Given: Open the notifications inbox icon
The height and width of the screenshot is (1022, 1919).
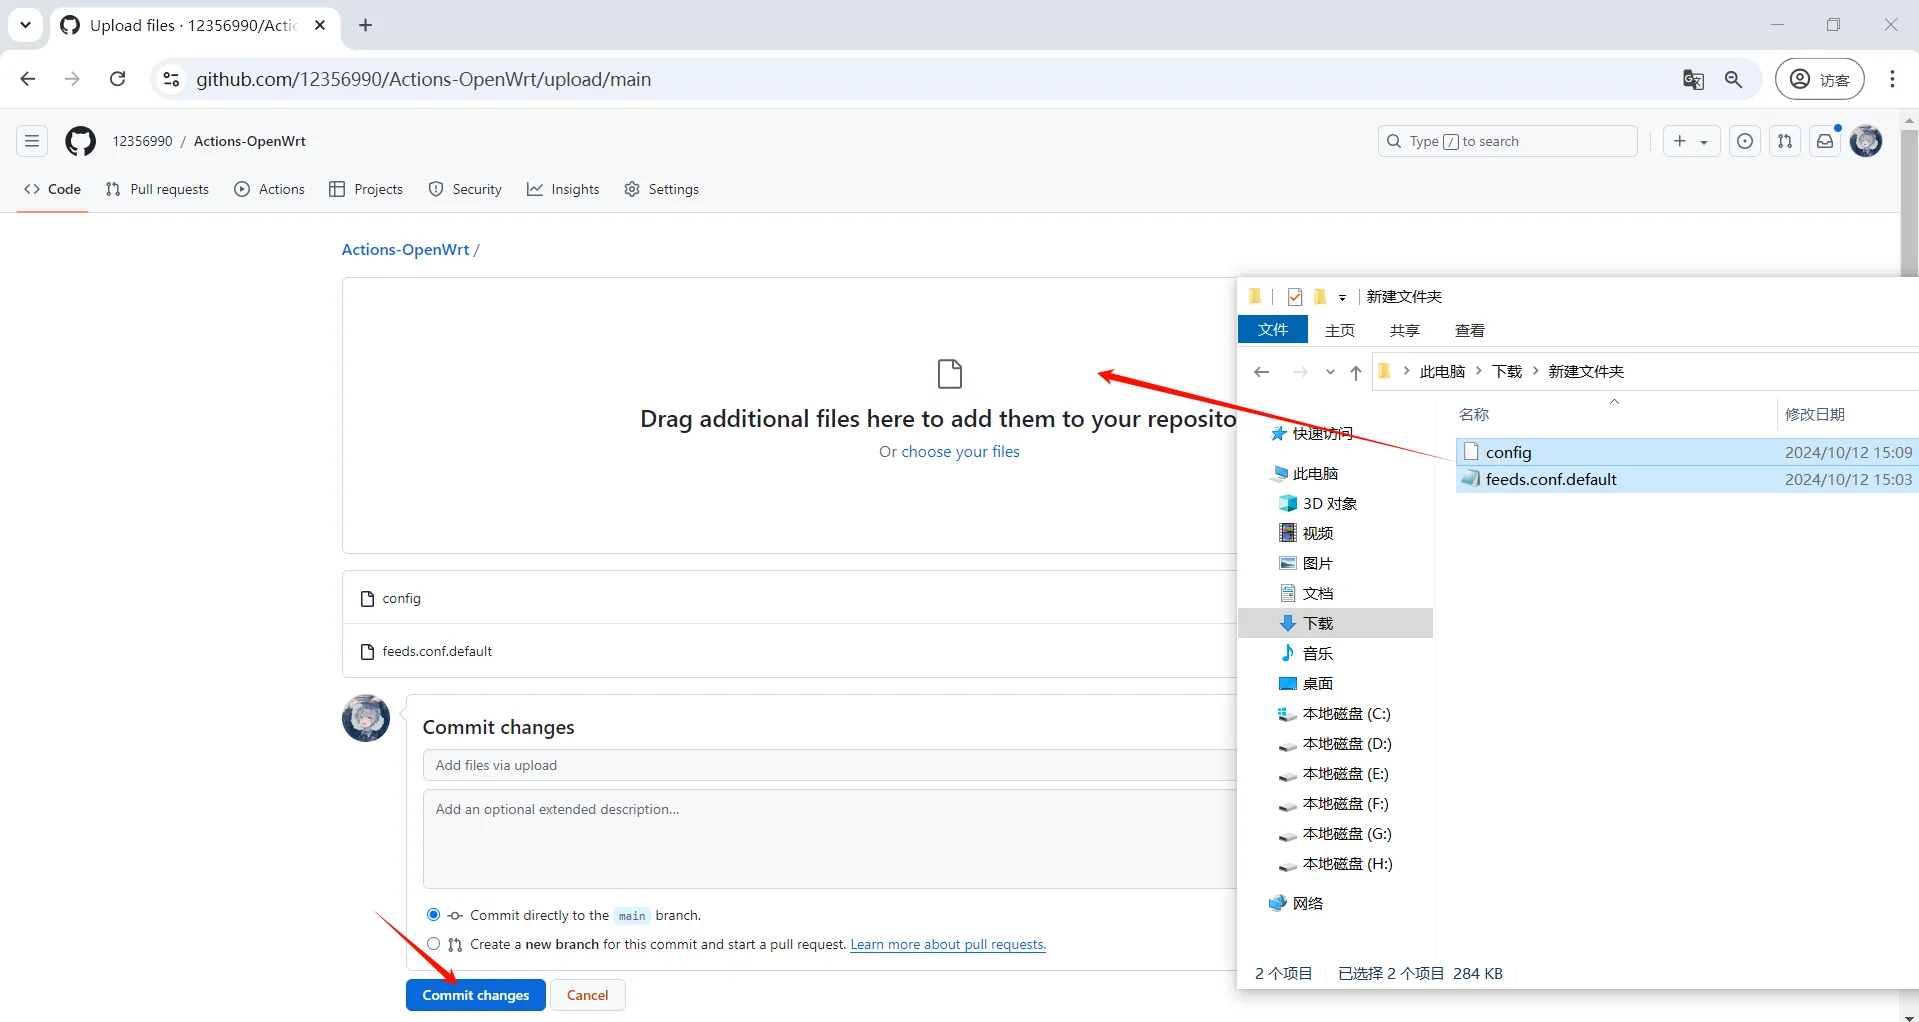Looking at the screenshot, I should (1825, 141).
